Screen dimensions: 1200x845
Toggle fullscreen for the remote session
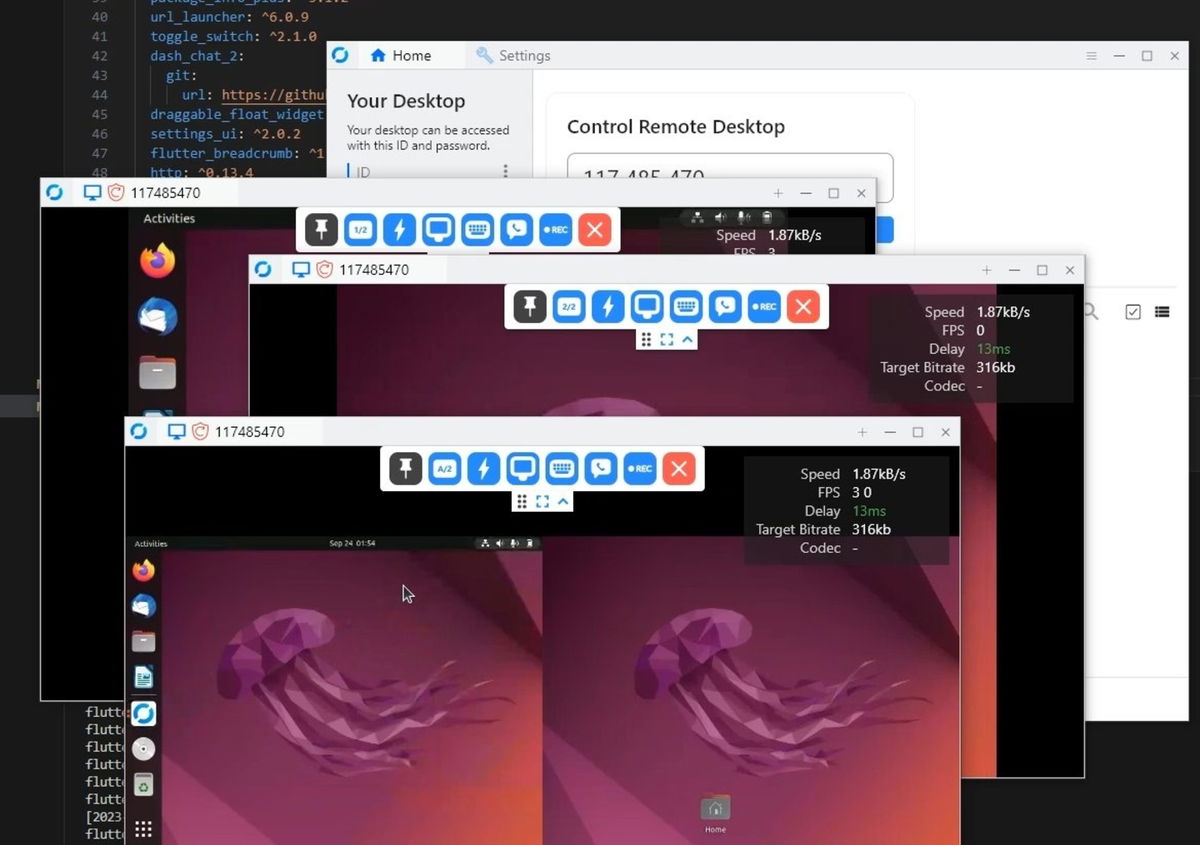pyautogui.click(x=542, y=501)
